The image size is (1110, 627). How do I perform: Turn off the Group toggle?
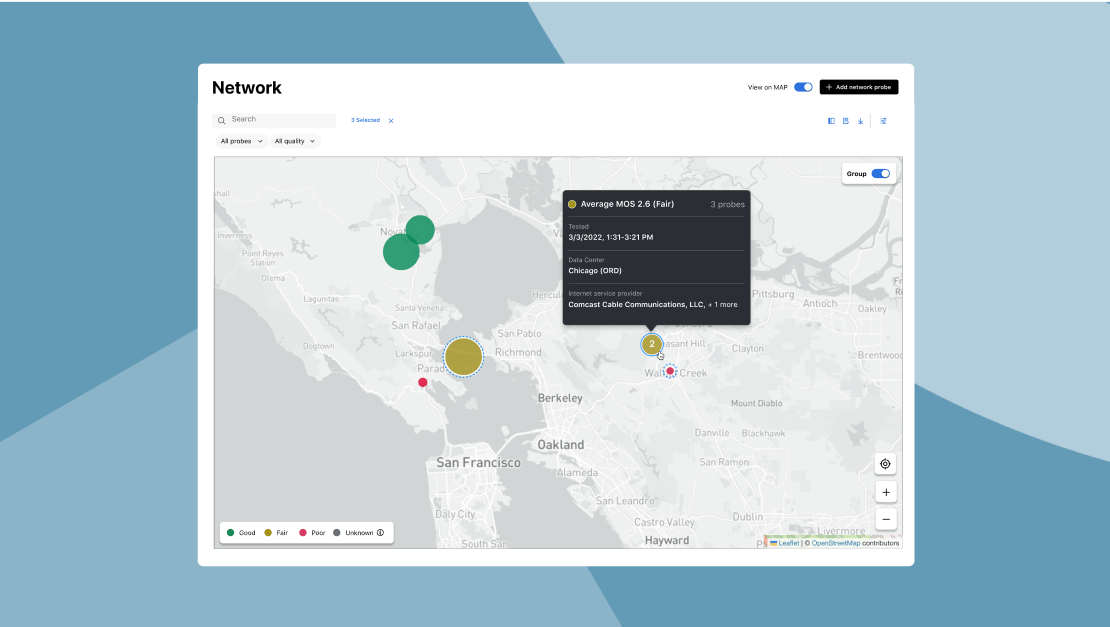click(880, 174)
